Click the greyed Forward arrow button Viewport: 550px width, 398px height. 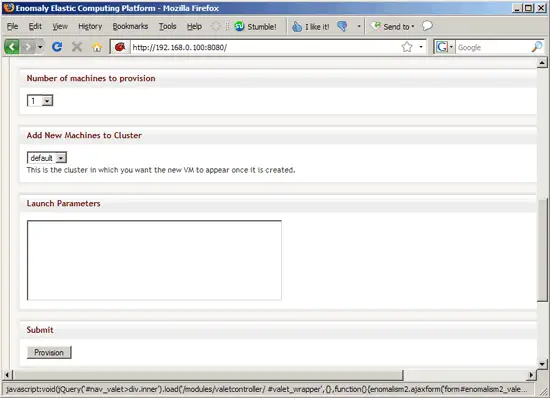(x=27, y=47)
